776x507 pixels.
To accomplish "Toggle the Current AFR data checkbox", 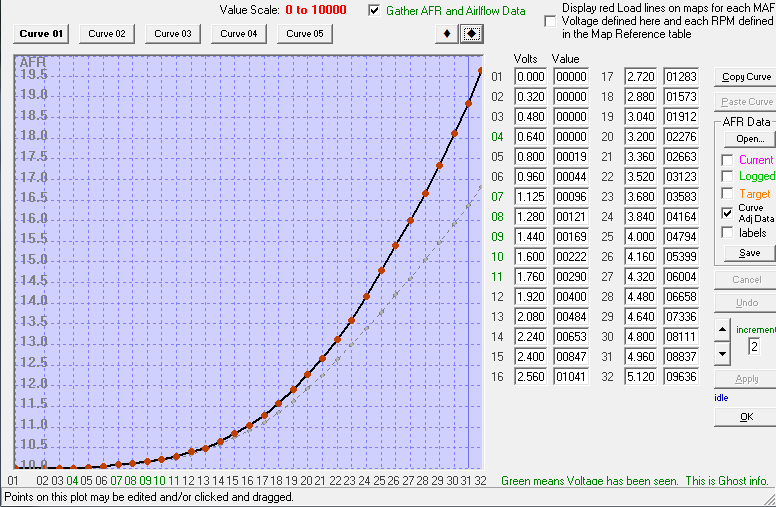I will [727, 160].
